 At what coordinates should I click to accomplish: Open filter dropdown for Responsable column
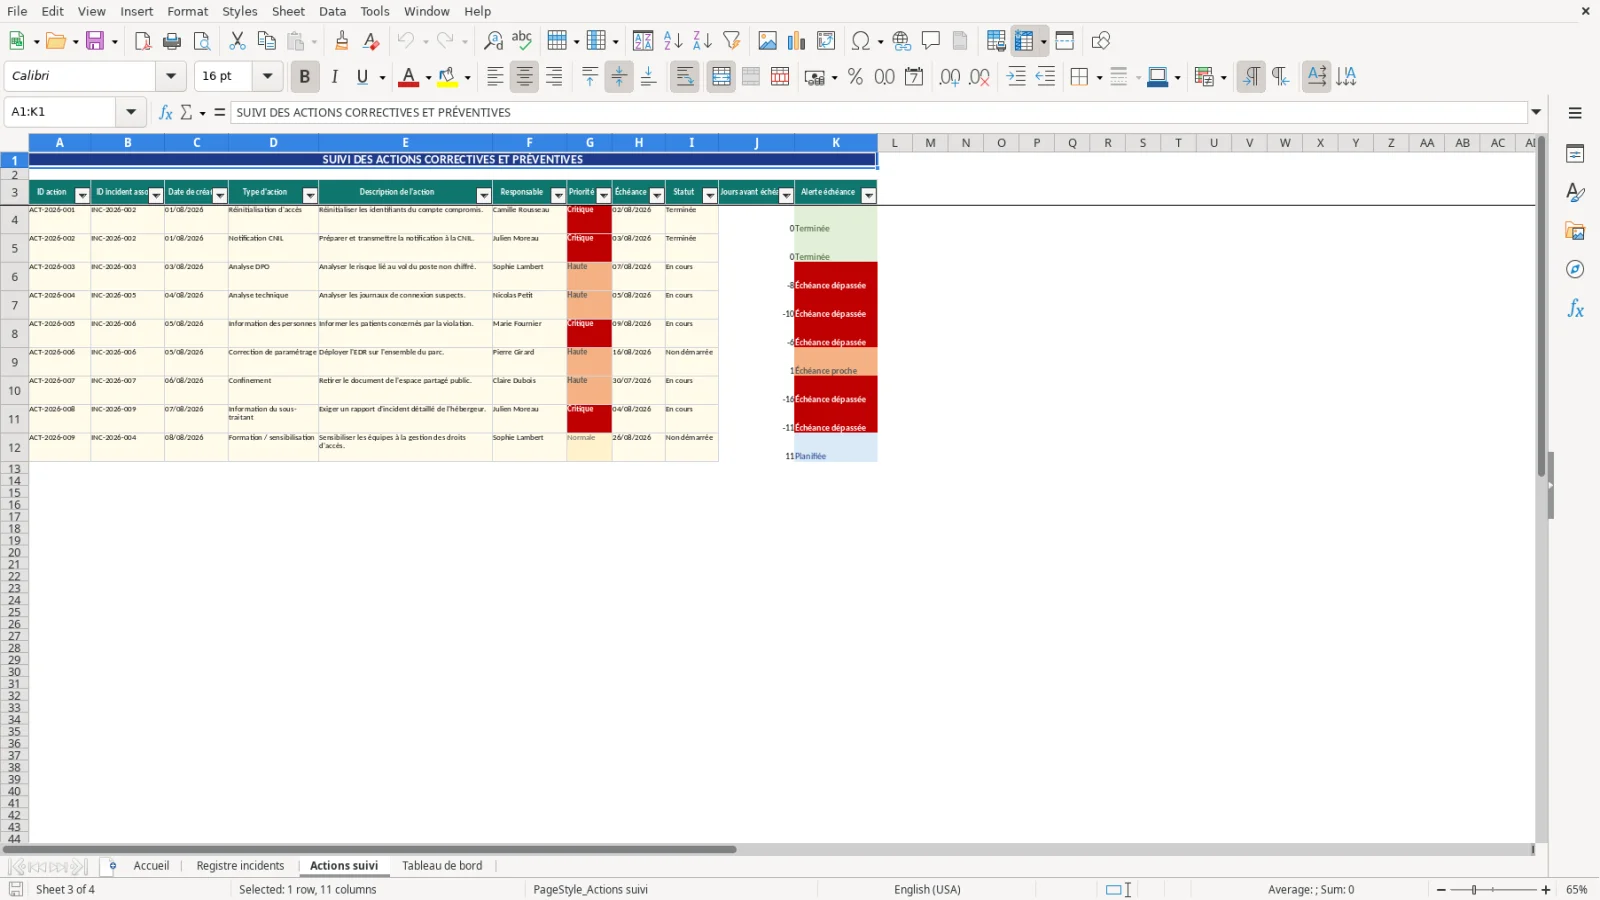click(x=558, y=195)
